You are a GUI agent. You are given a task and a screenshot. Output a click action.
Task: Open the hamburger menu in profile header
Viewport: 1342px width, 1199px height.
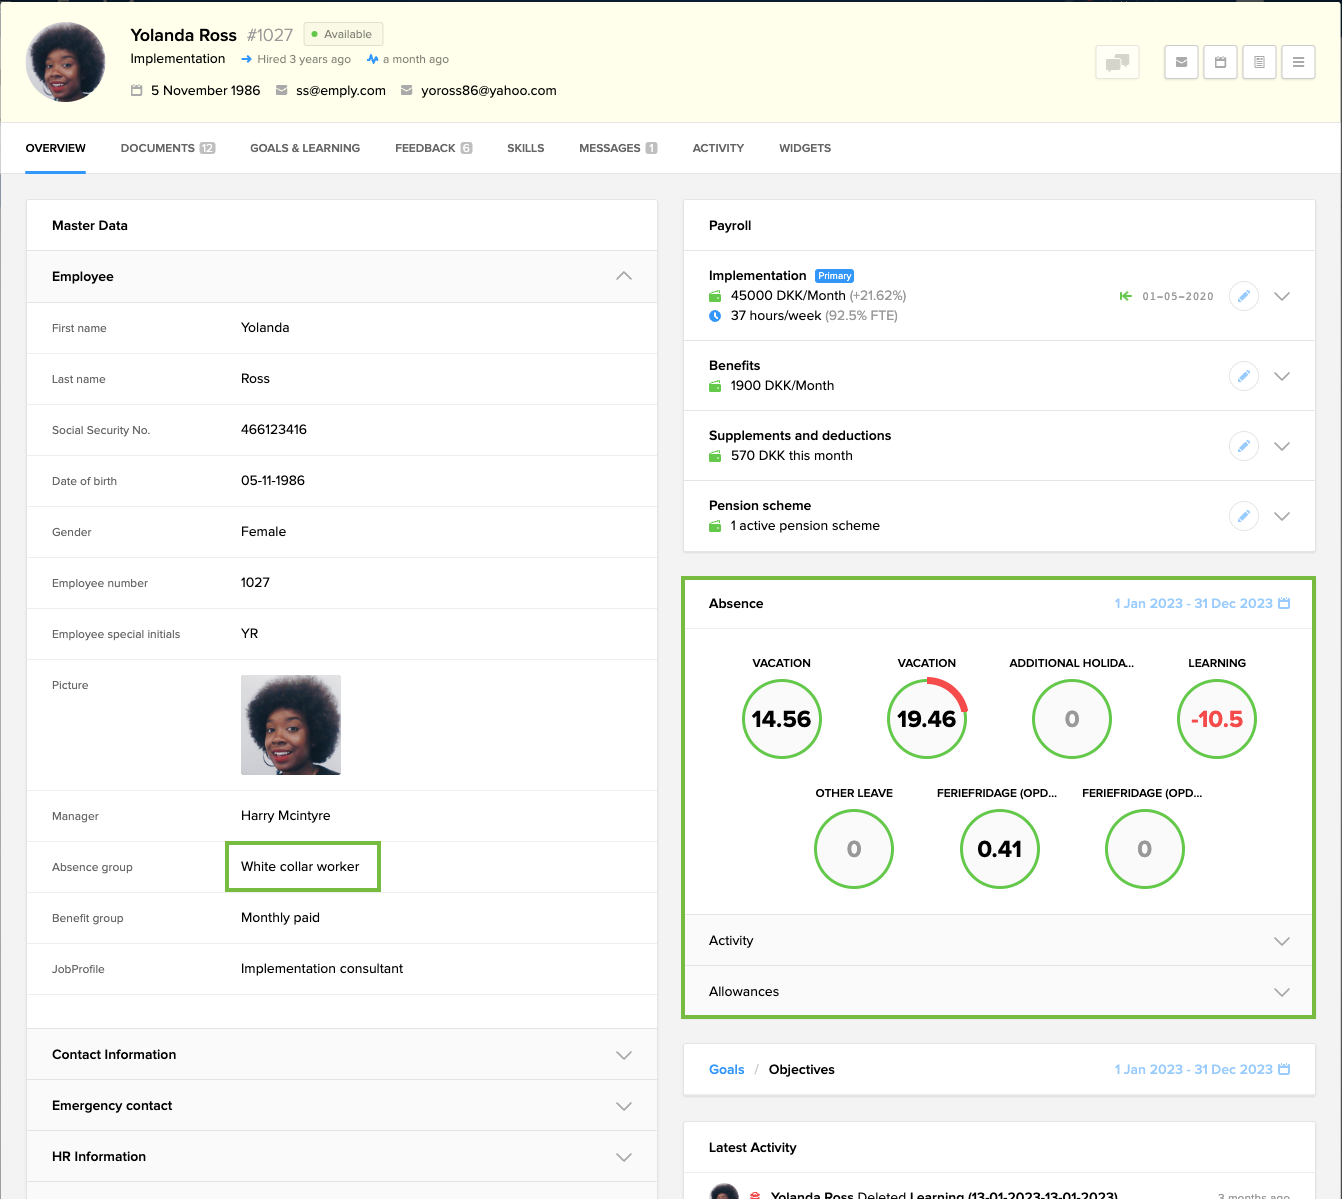[1298, 62]
